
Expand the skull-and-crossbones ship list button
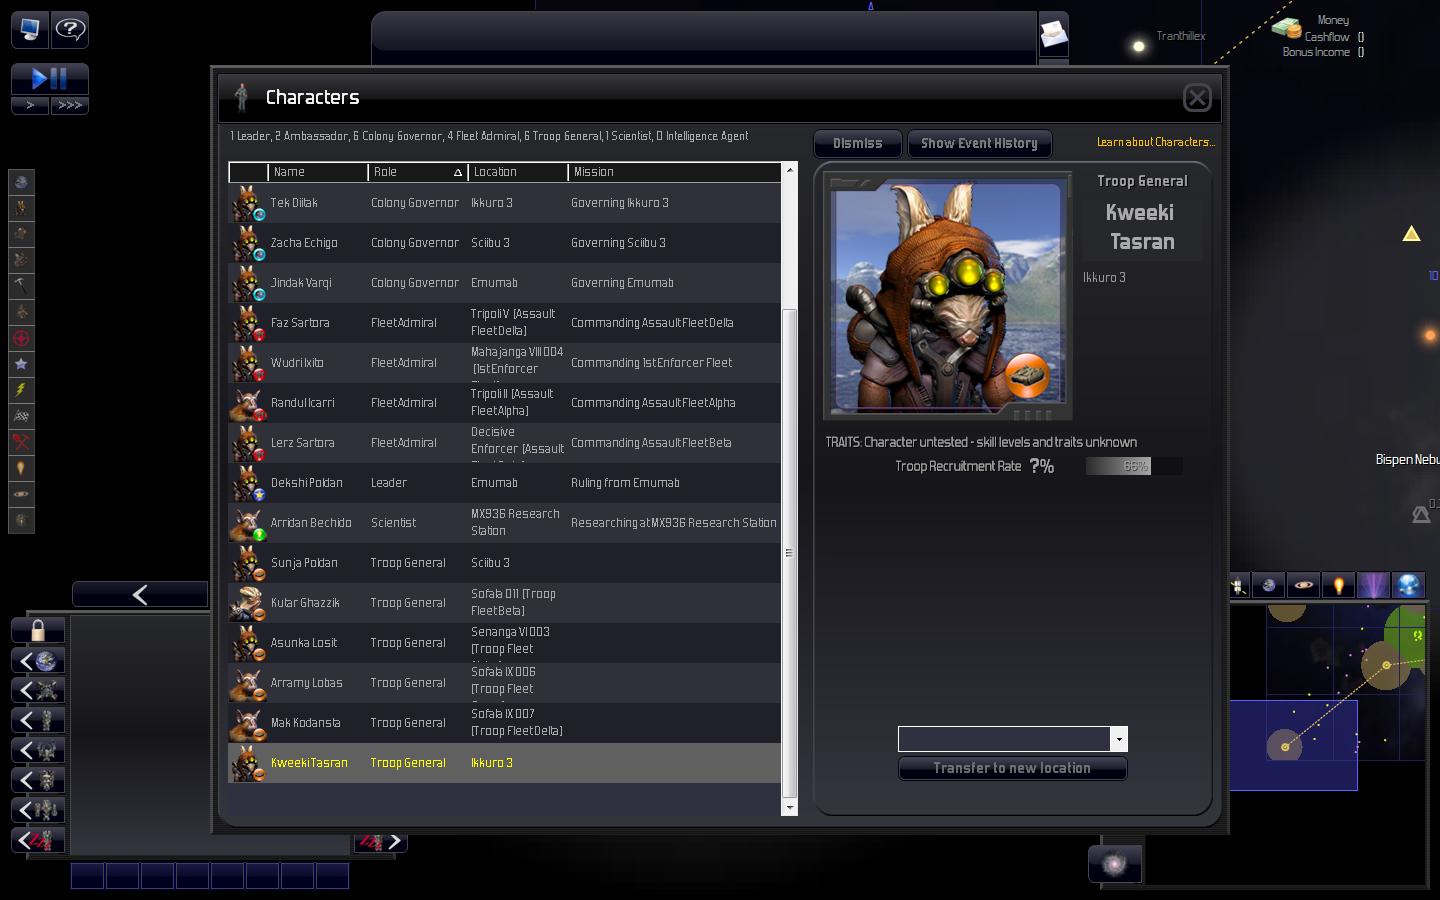(x=38, y=690)
